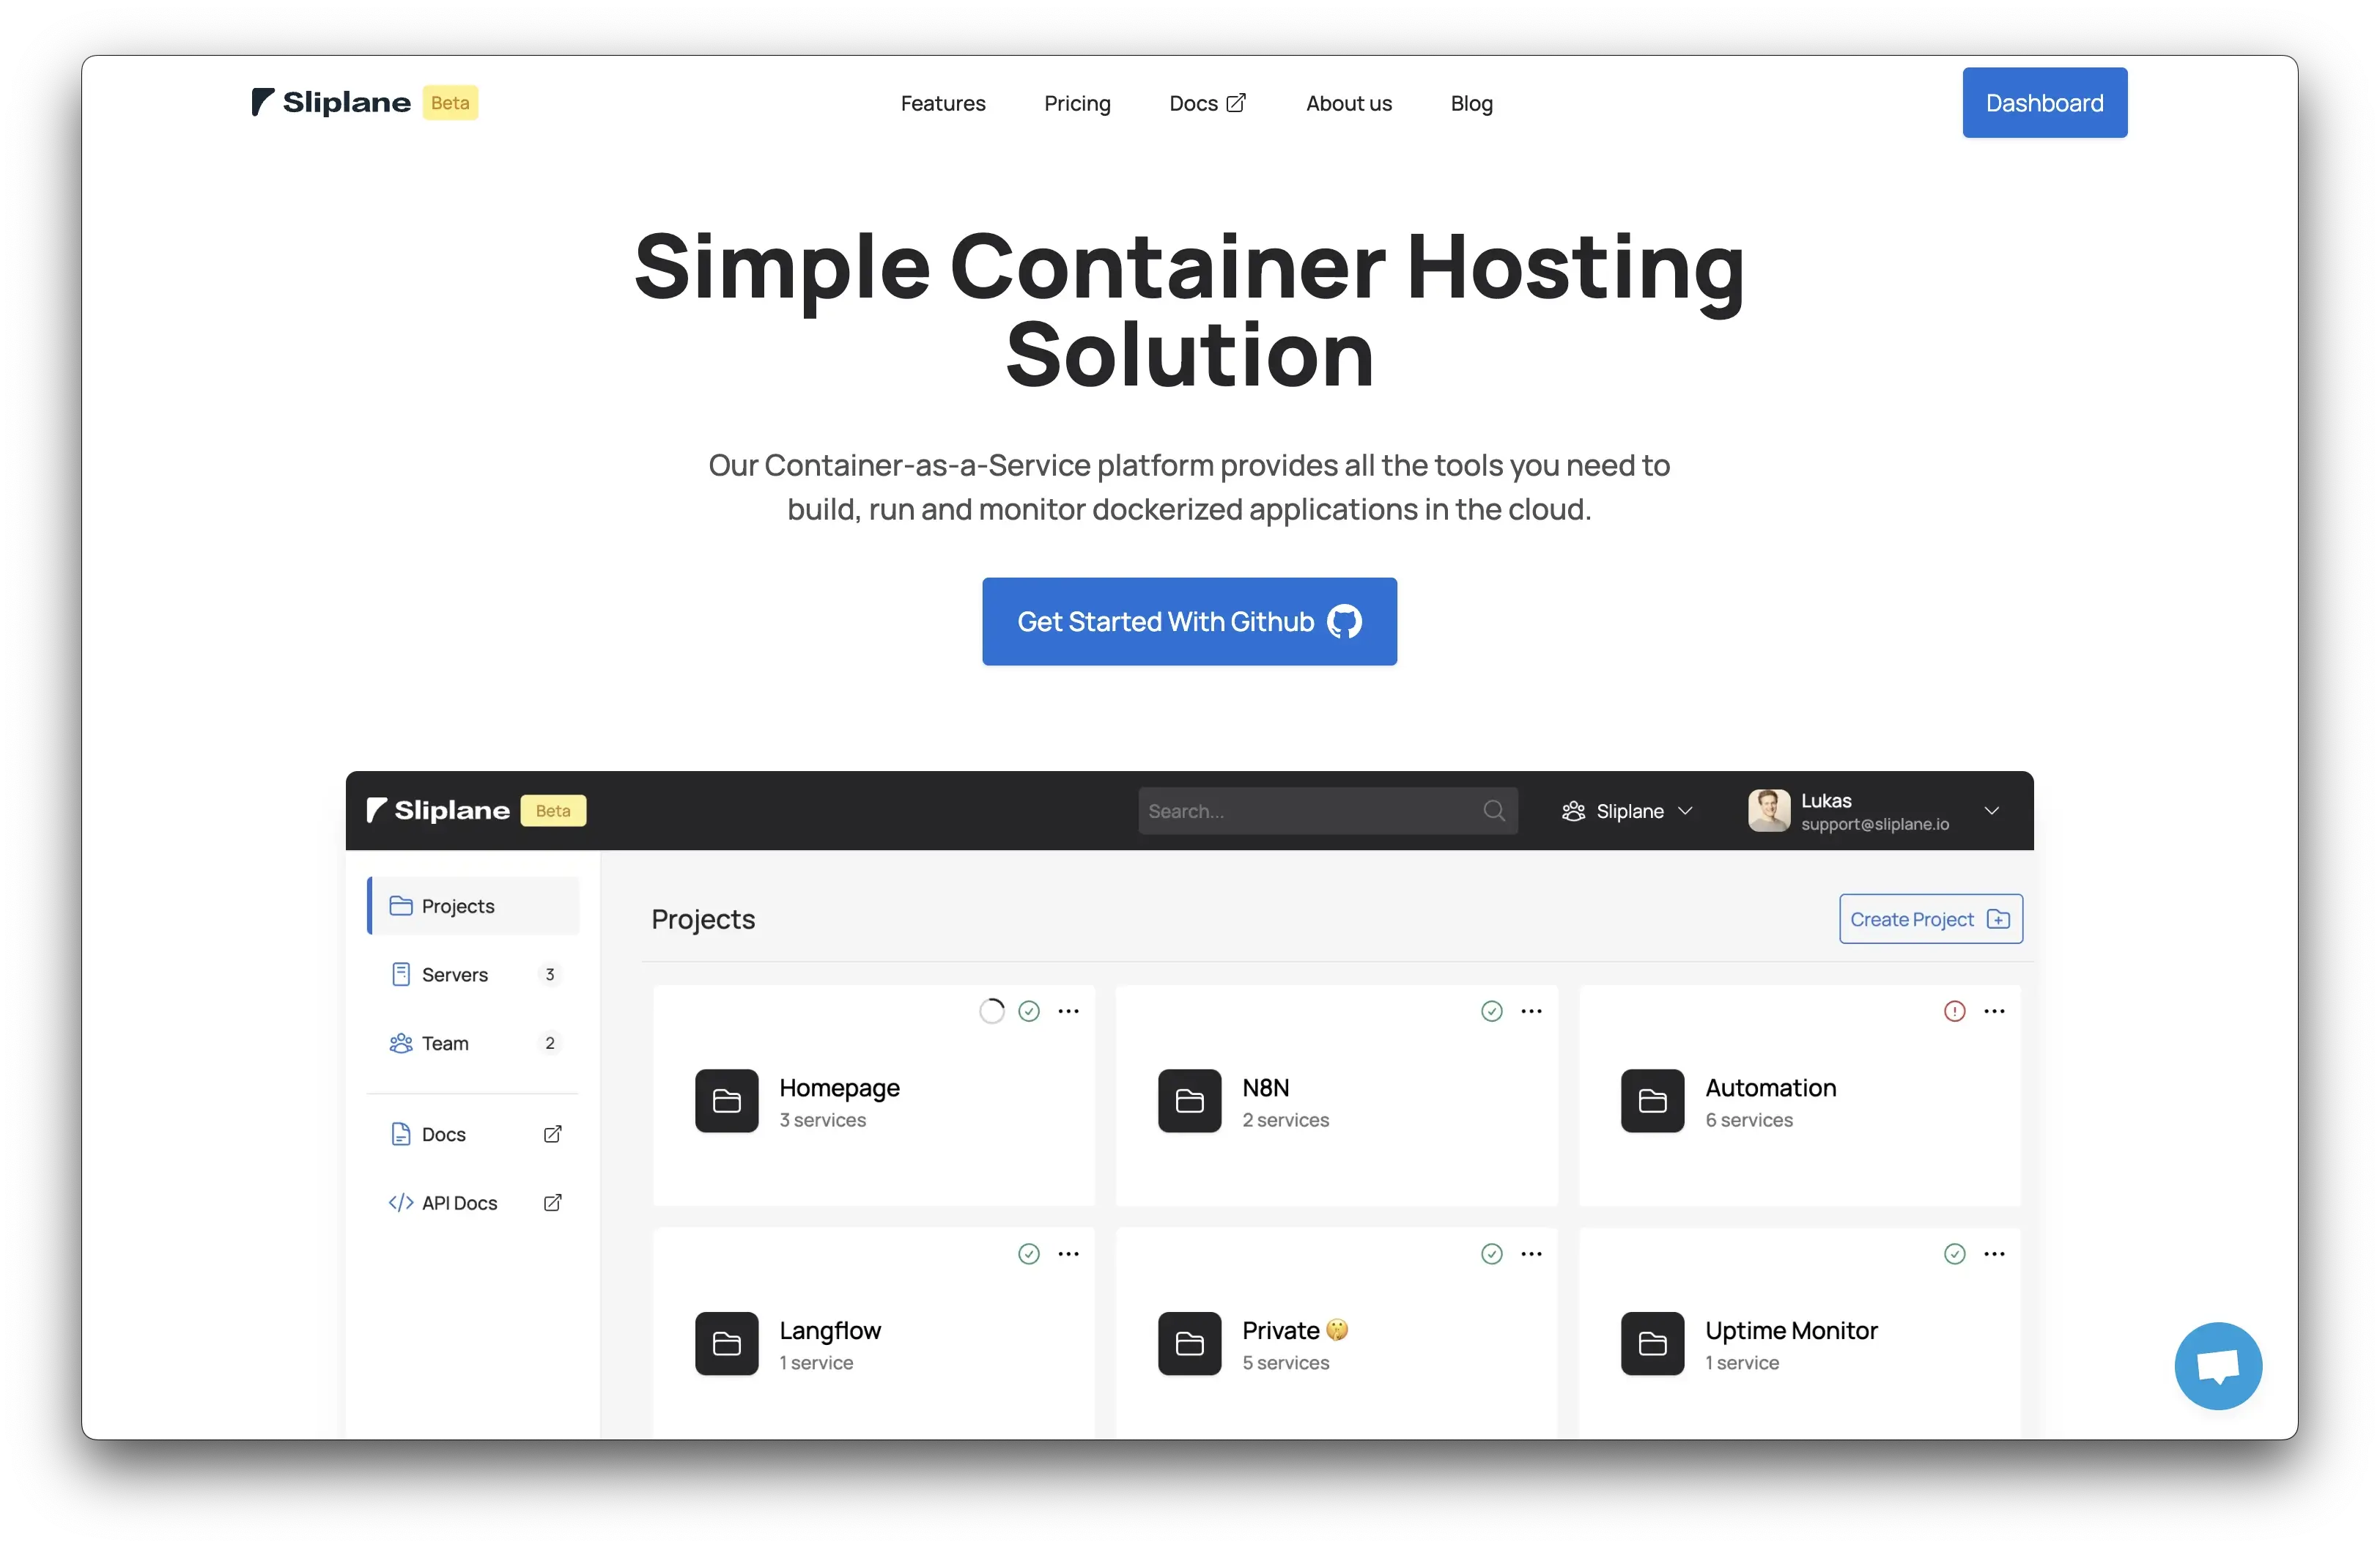Open the ellipsis menu on the Langflow project
The height and width of the screenshot is (1548, 2380).
pyautogui.click(x=1068, y=1254)
